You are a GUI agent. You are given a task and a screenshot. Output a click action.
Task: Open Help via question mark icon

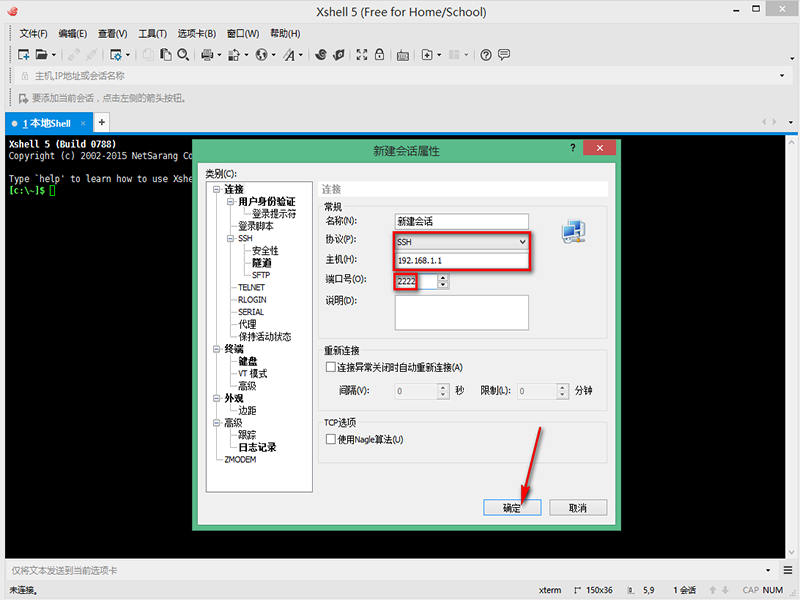coord(486,55)
